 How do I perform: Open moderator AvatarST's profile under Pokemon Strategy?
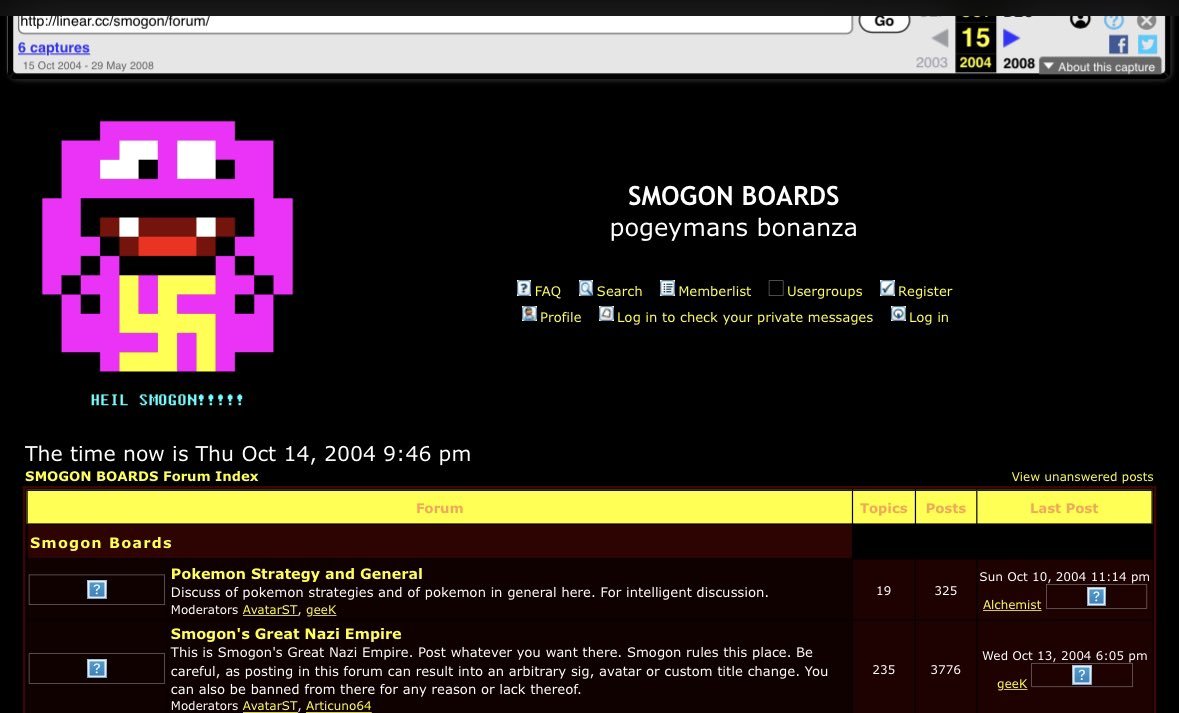tap(270, 610)
